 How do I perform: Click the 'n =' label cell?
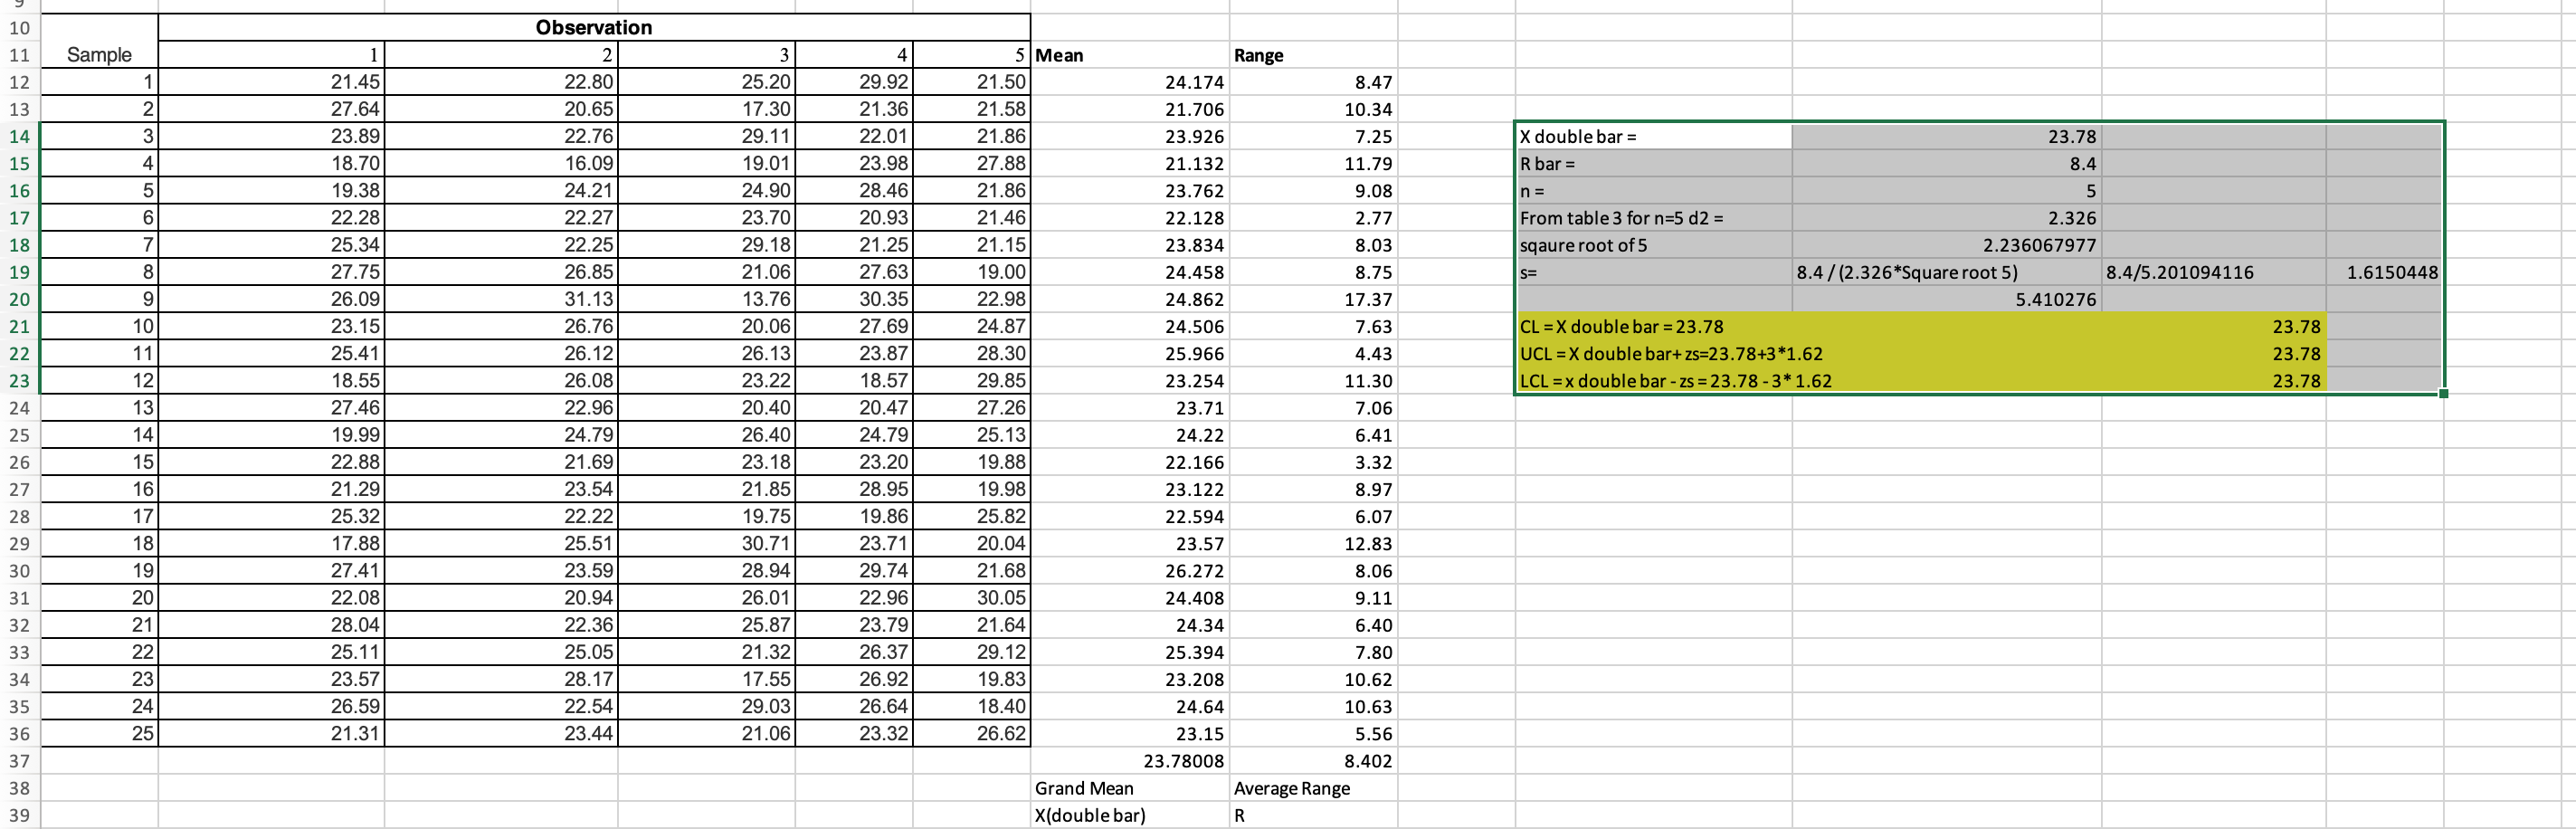(1654, 190)
